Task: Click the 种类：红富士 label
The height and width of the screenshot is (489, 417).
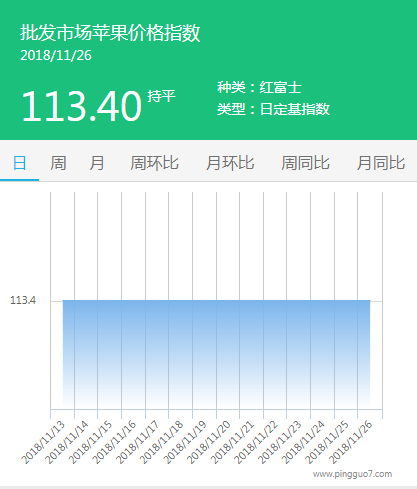Action: [259, 87]
